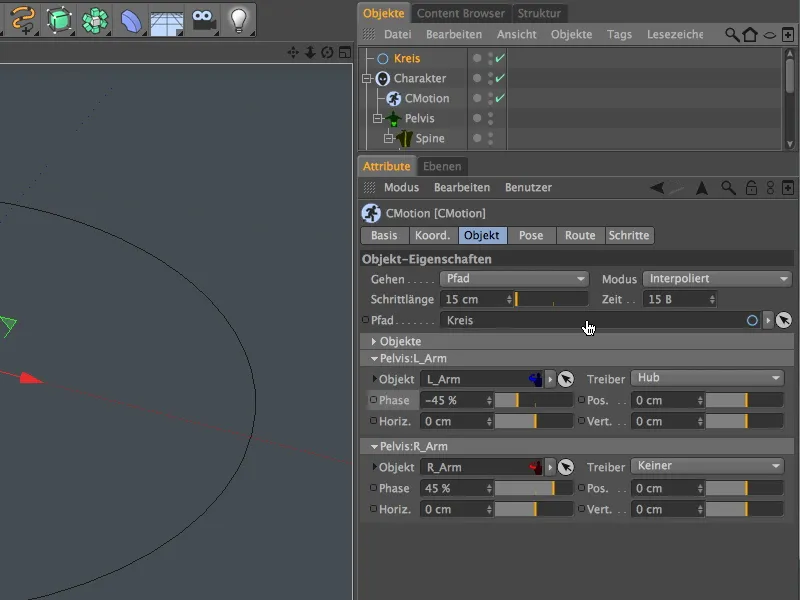Click the search magnifier in the Objekte manager

tap(731, 33)
